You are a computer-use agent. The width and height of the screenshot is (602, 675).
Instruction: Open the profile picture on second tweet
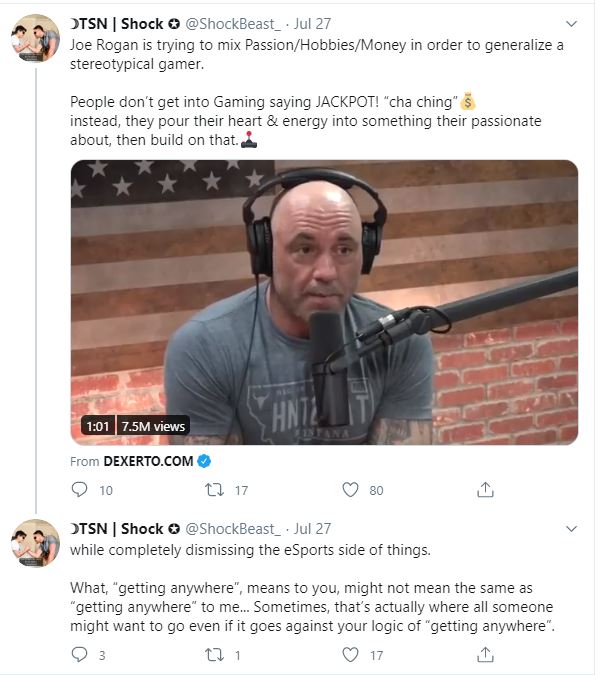[x=35, y=544]
